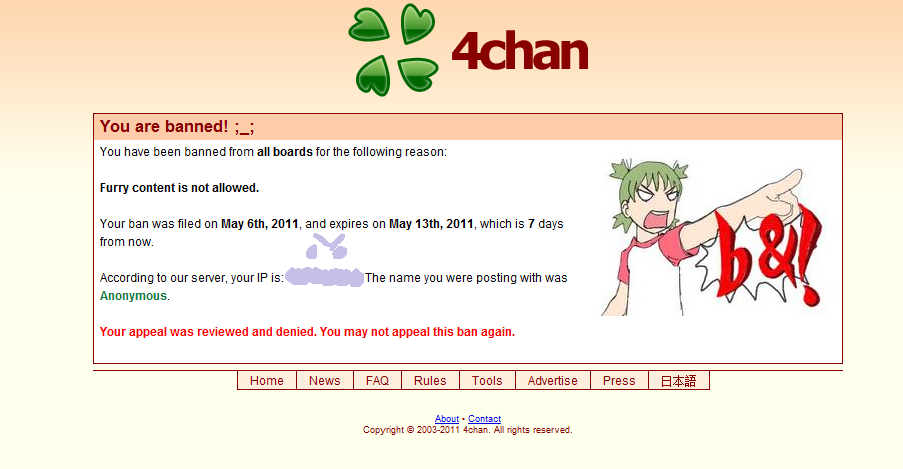
Task: Click the red b&! graphic
Action: click(x=767, y=255)
